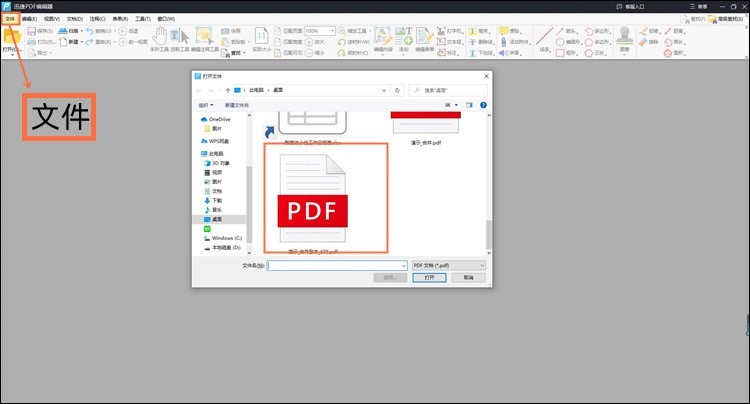Open the 组织 dropdown in dialog
The height and width of the screenshot is (404, 750).
206,105
